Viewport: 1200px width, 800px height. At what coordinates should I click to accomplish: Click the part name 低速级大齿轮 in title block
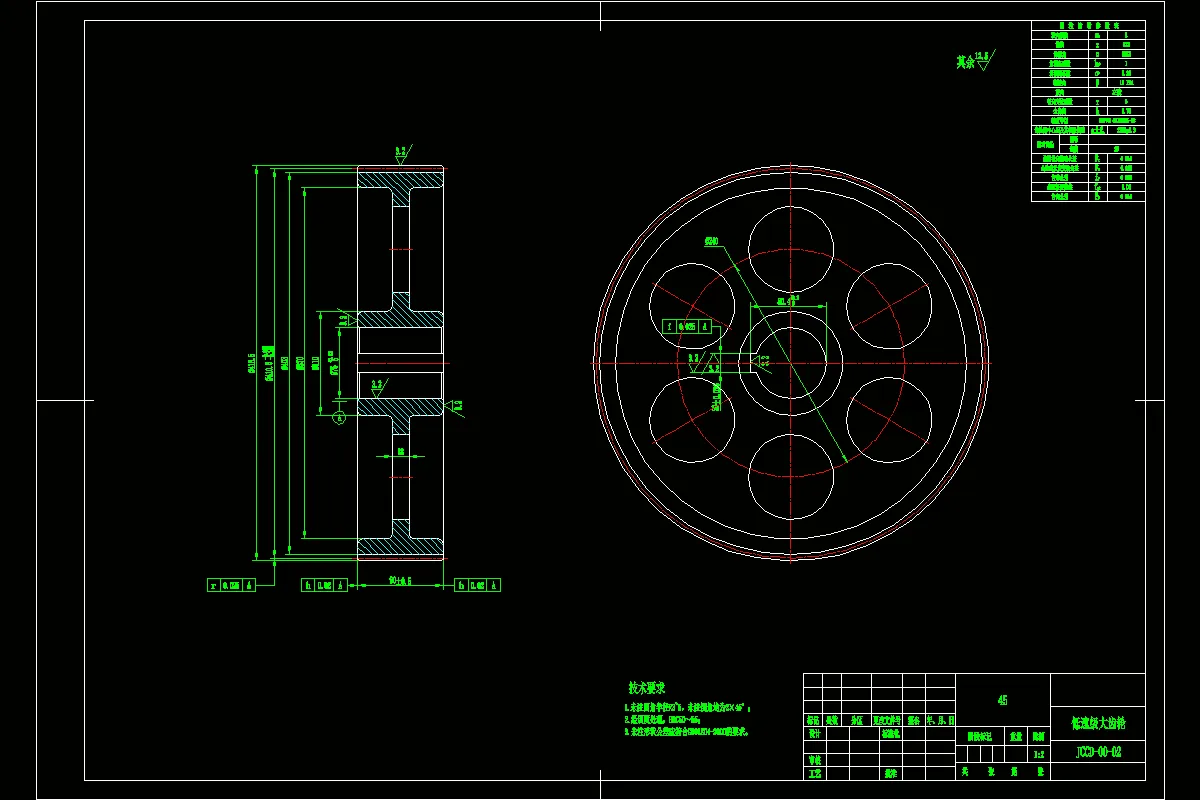pyautogui.click(x=1098, y=721)
